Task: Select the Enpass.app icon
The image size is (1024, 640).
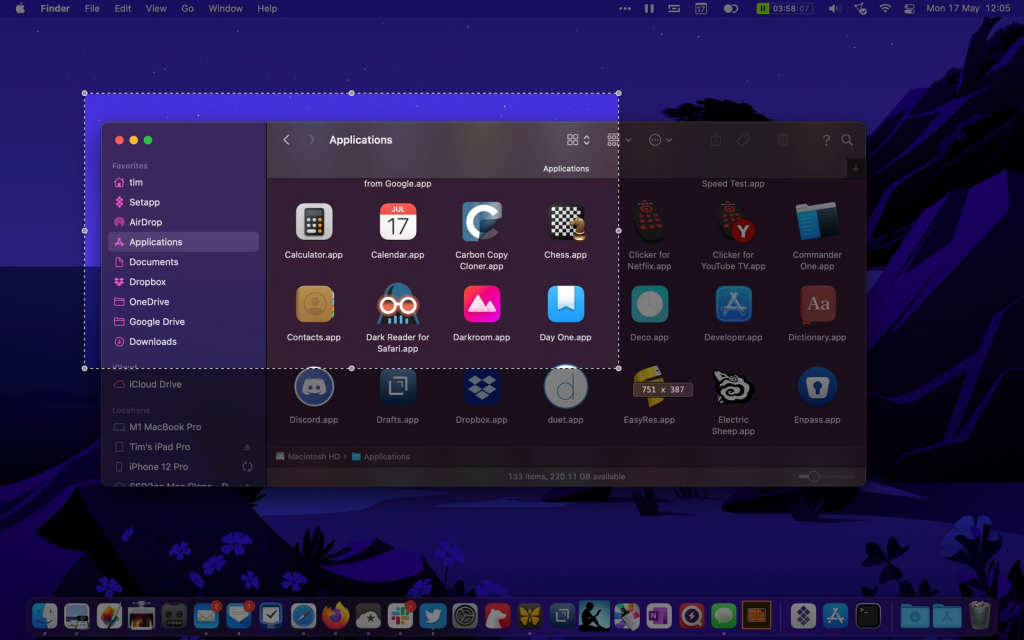Action: (817, 387)
